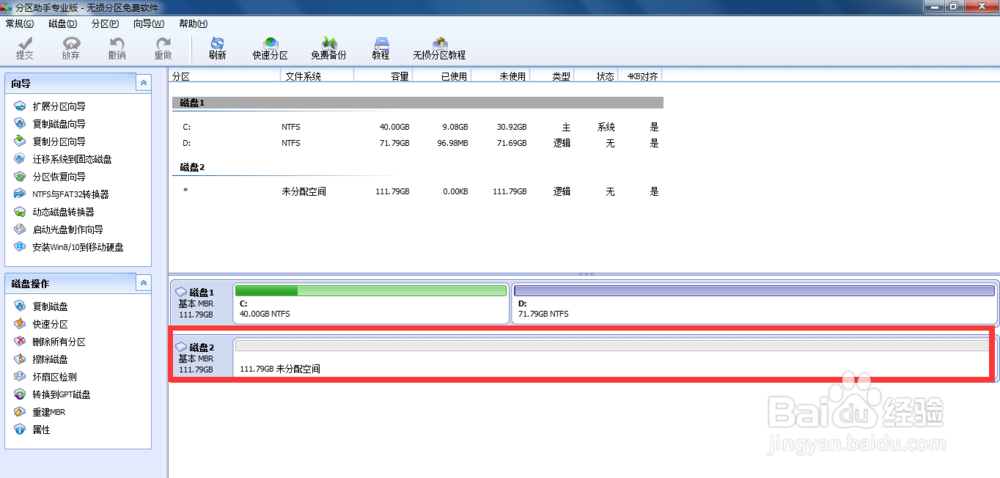Open the 分区(P) menu
Screen dimensions: 1000x478
(105, 24)
